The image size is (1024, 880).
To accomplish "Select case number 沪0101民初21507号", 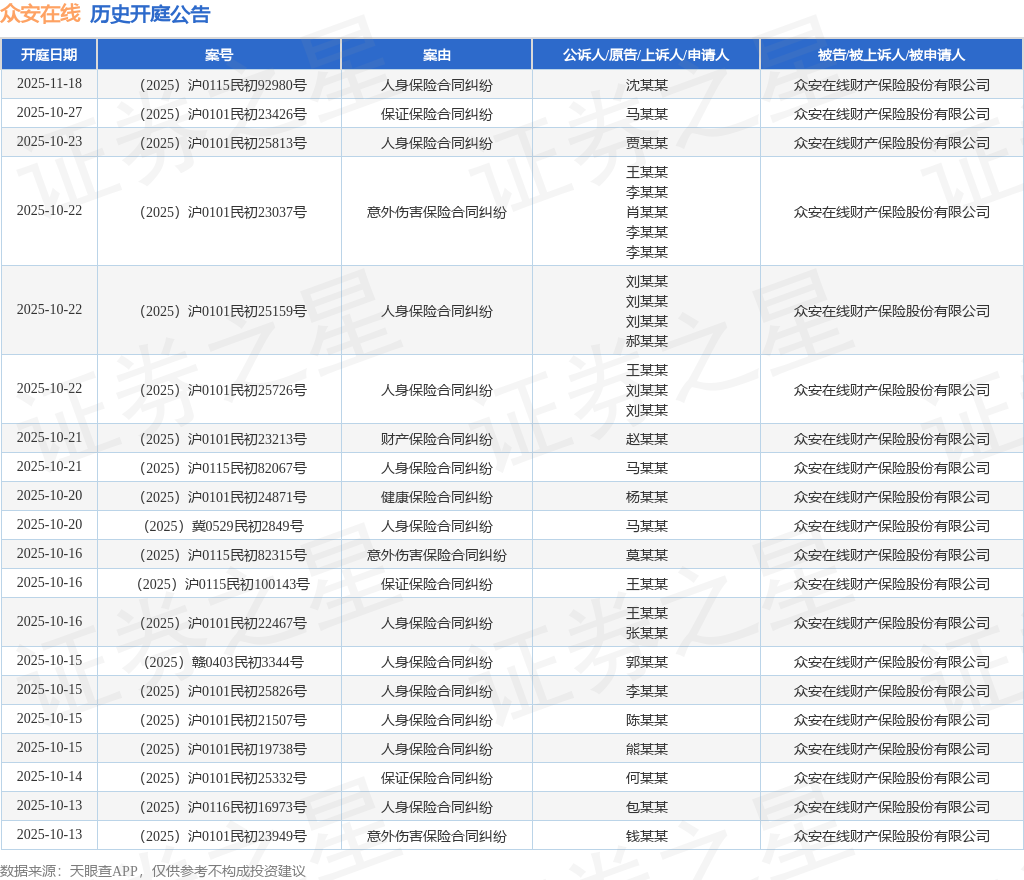I will coord(247,721).
